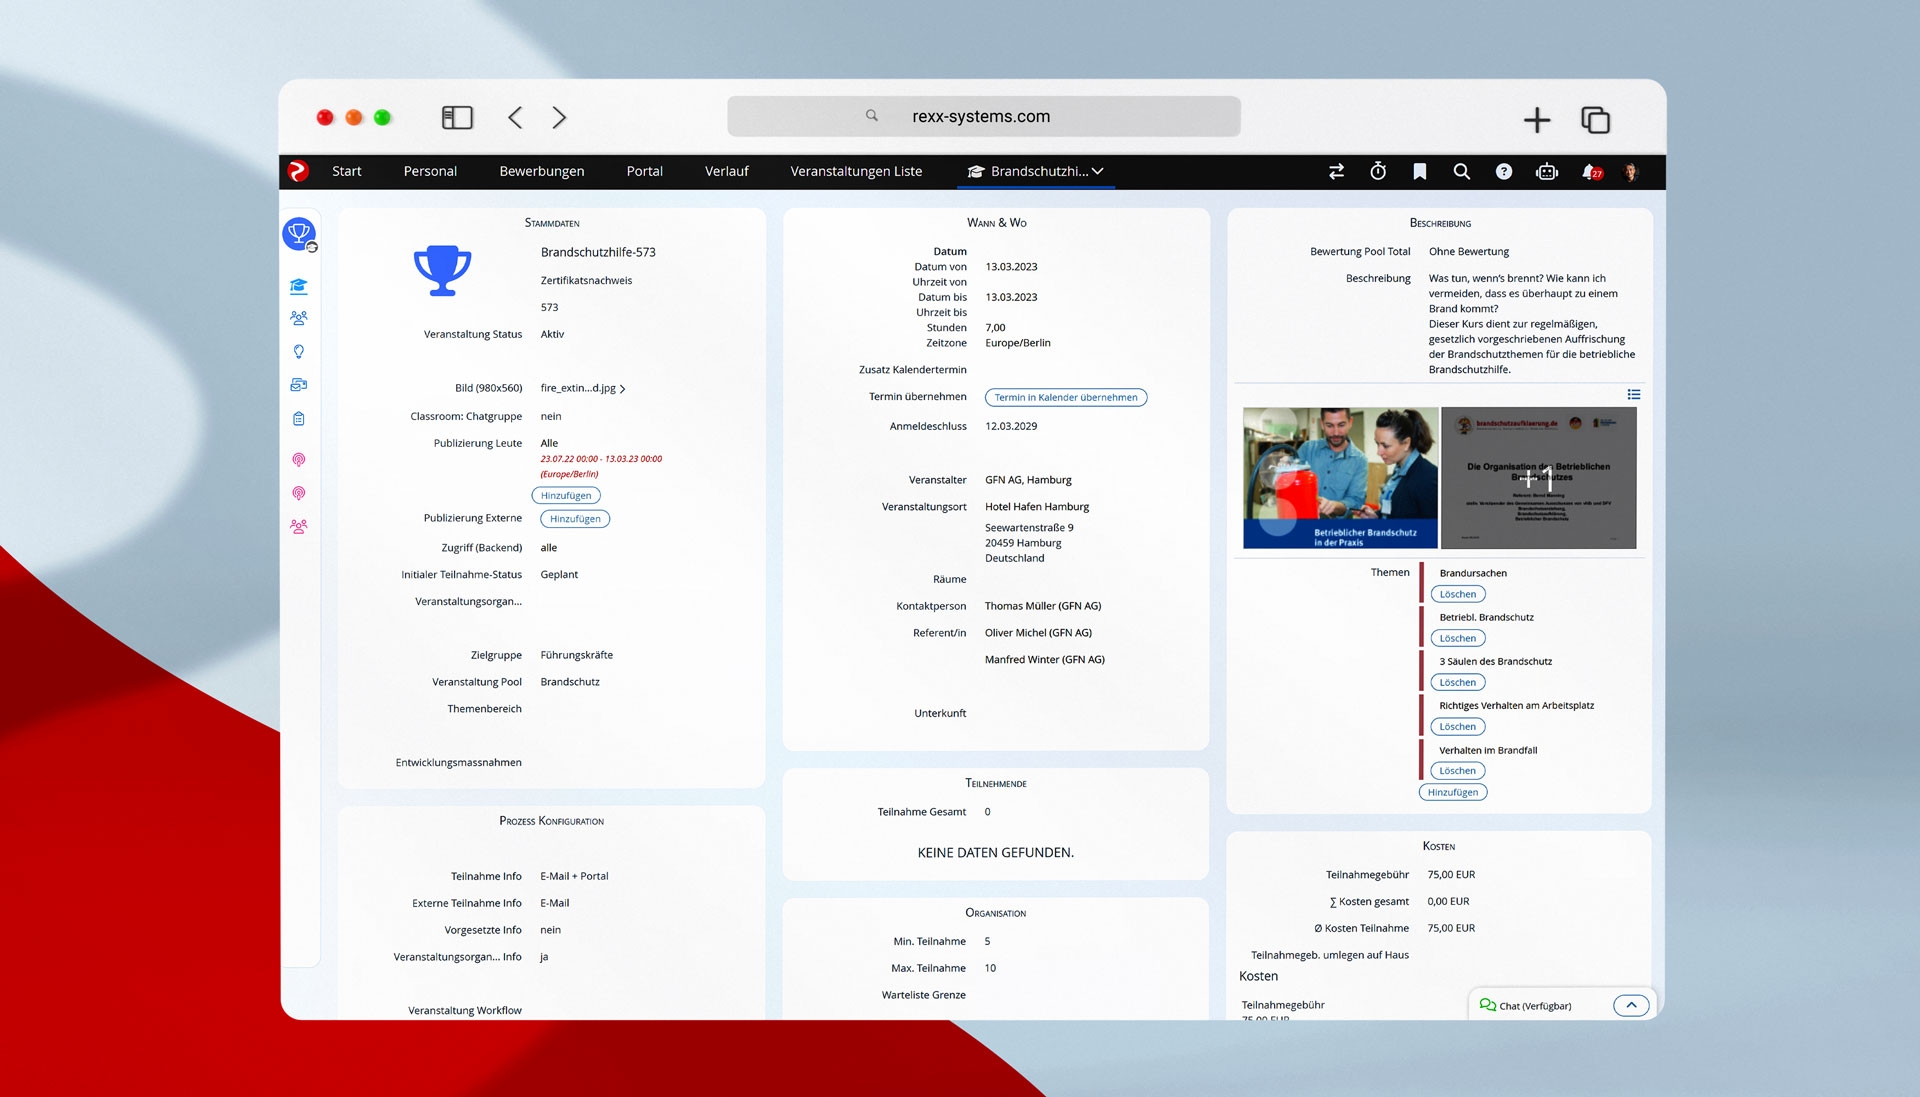Expand the Brandschutzhi... tab dropdown arrow
The height and width of the screenshot is (1097, 1920).
point(1098,171)
